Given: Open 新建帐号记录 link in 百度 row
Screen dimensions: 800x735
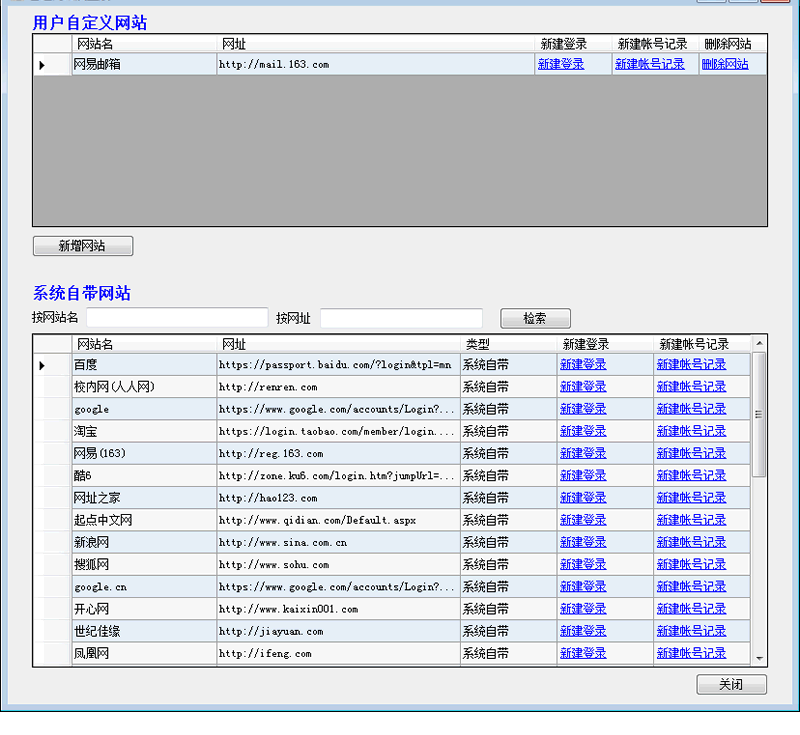Looking at the screenshot, I should [691, 364].
